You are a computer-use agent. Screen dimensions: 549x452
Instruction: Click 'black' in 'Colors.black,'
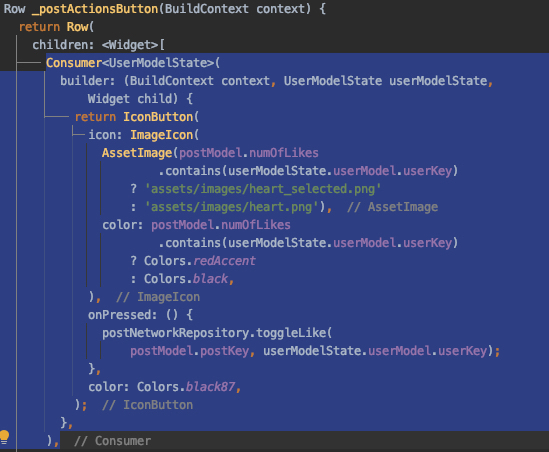[x=210, y=279]
